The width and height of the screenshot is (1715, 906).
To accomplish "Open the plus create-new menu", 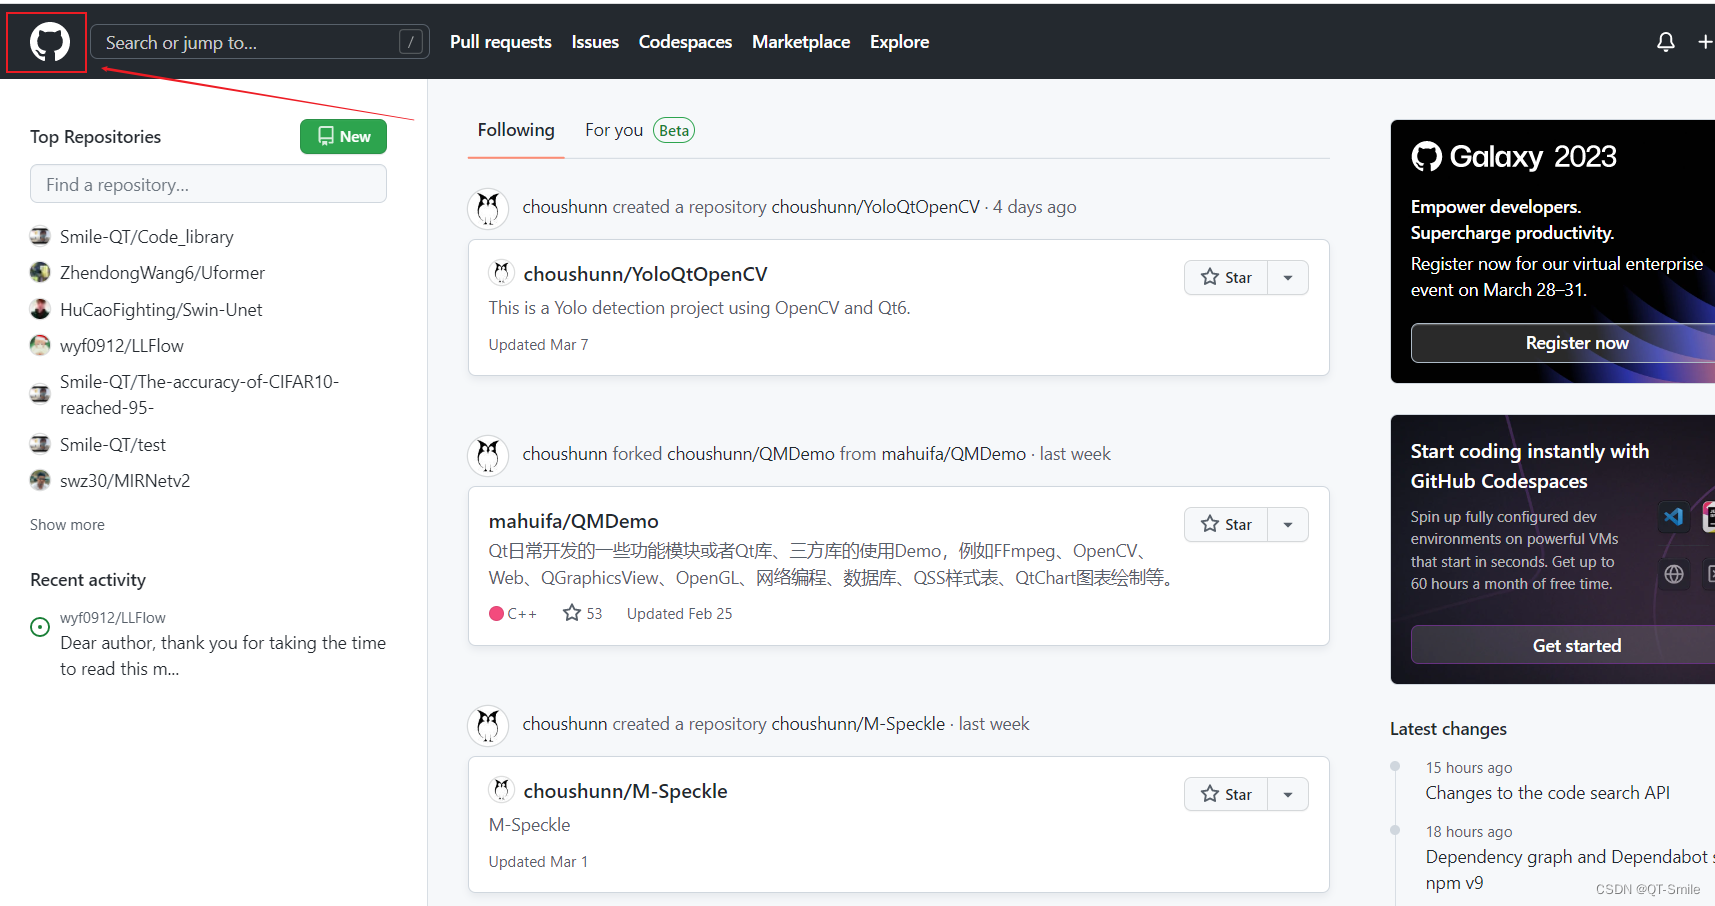I will (1705, 42).
